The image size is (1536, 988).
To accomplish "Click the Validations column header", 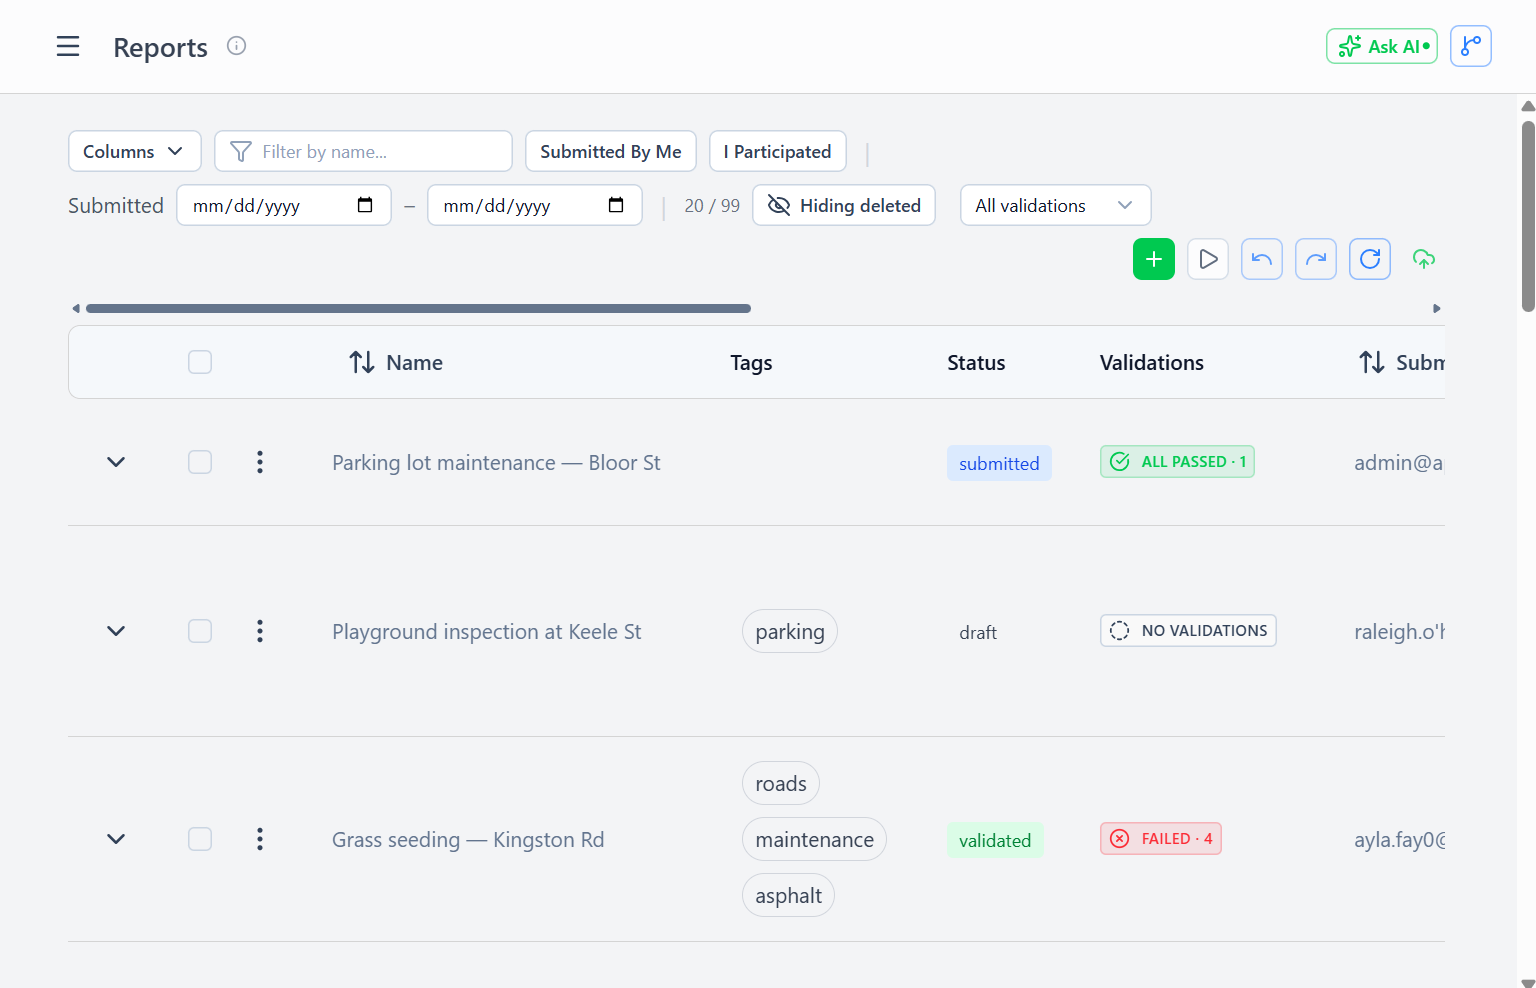I will [1151, 362].
